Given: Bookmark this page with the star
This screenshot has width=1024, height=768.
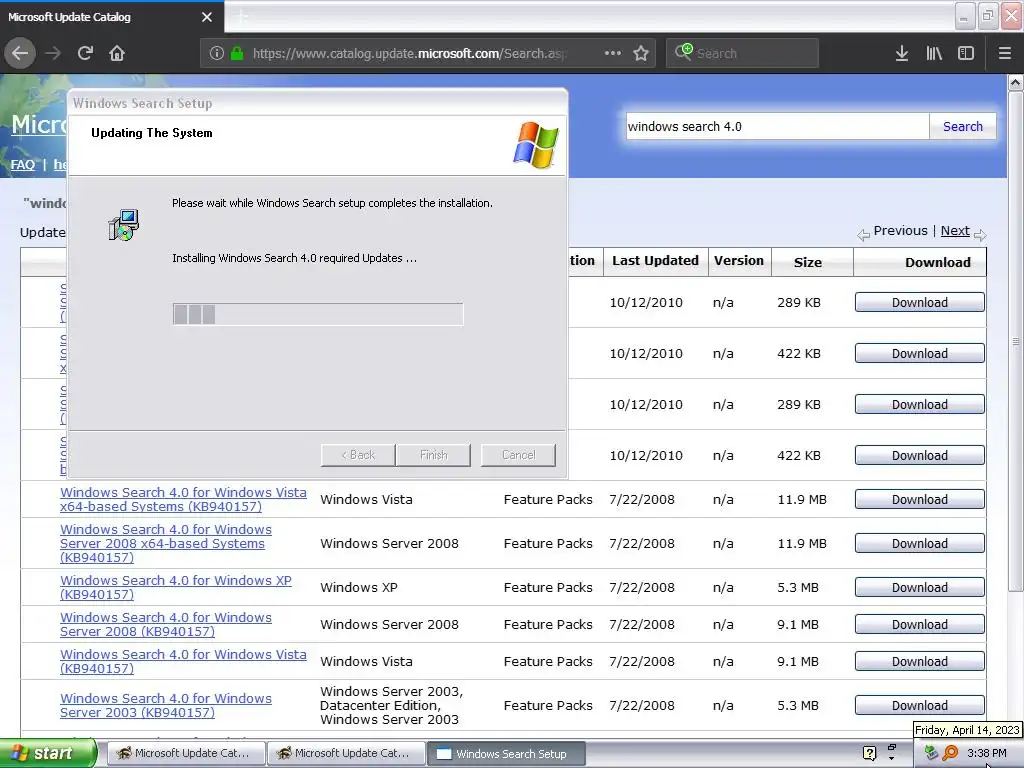Looking at the screenshot, I should pos(641,53).
